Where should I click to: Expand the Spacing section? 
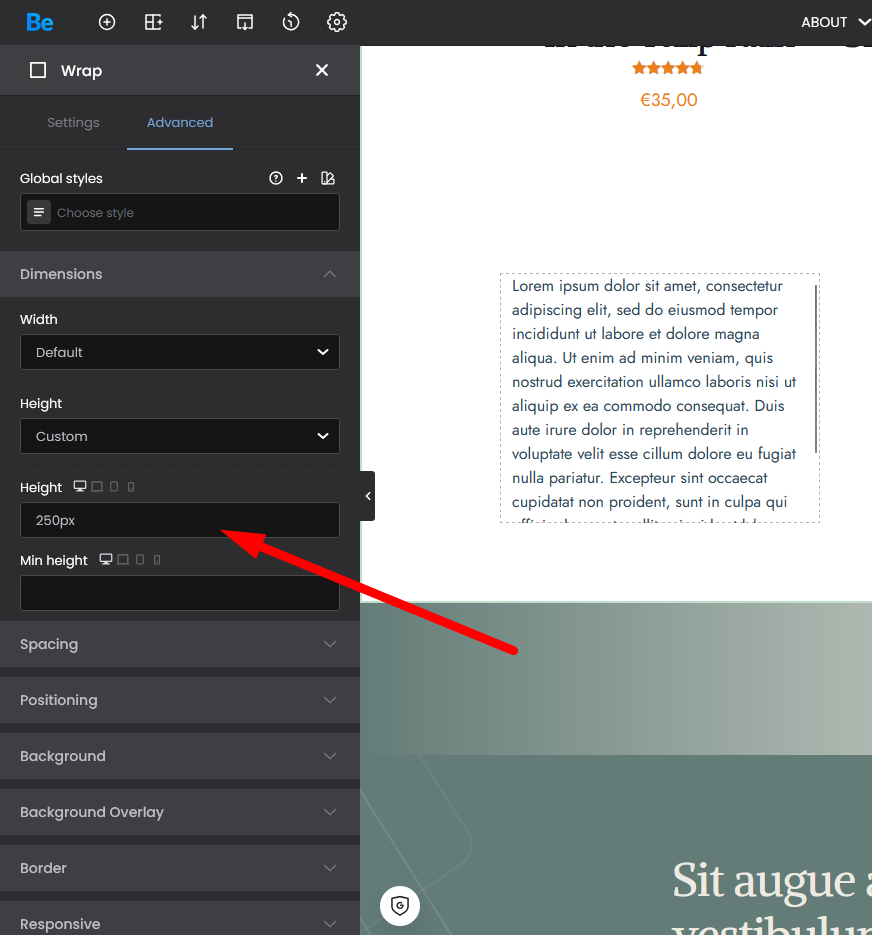click(x=180, y=644)
